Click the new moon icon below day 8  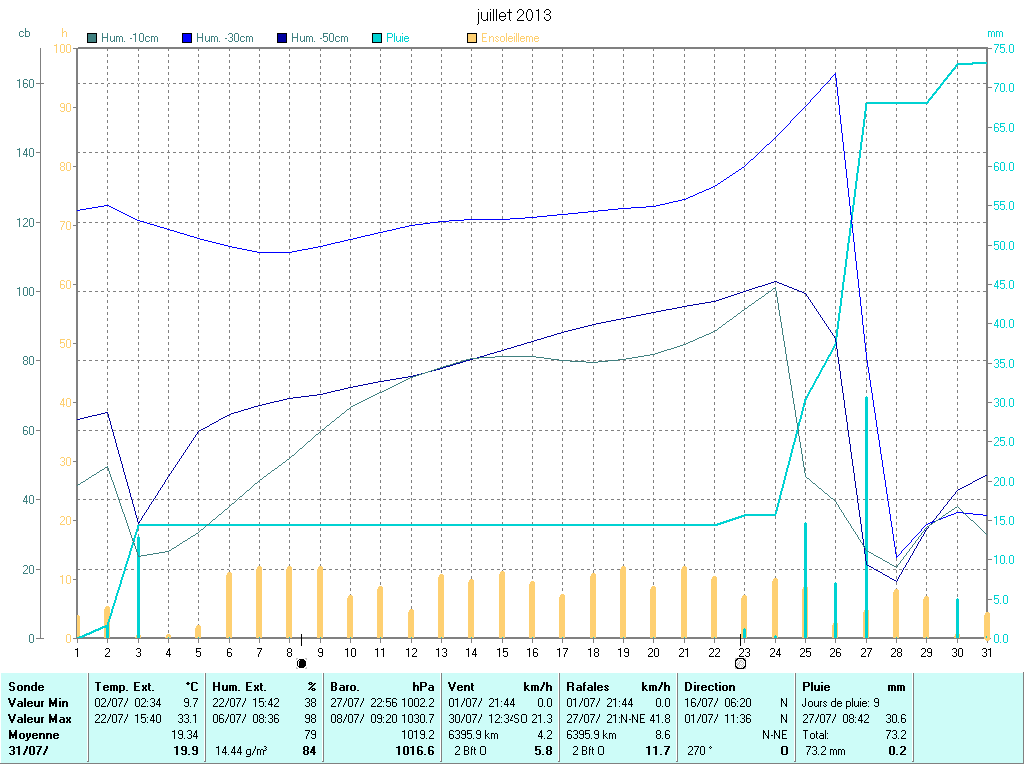pos(301,663)
